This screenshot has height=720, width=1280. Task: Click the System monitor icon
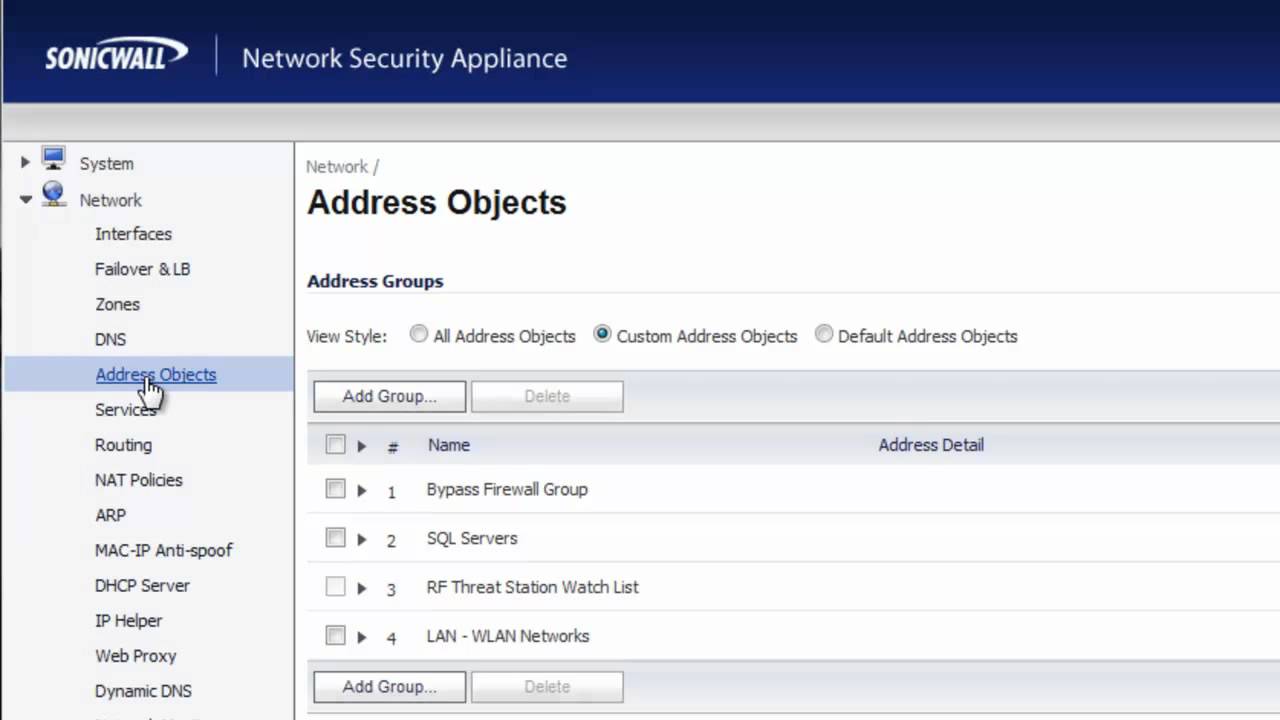(53, 160)
